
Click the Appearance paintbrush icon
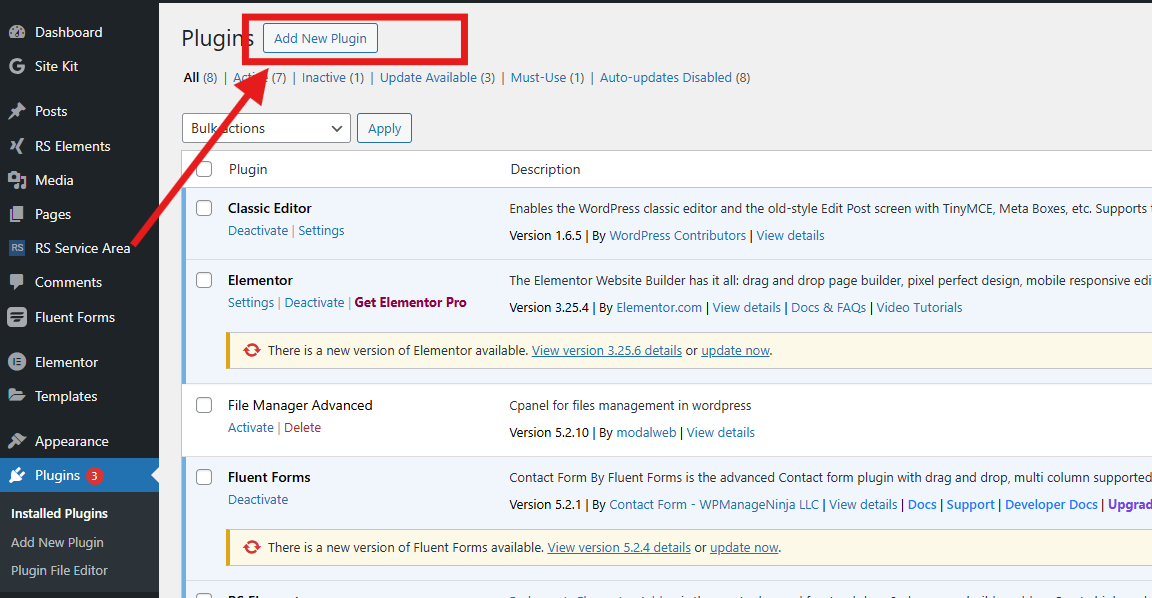point(17,441)
